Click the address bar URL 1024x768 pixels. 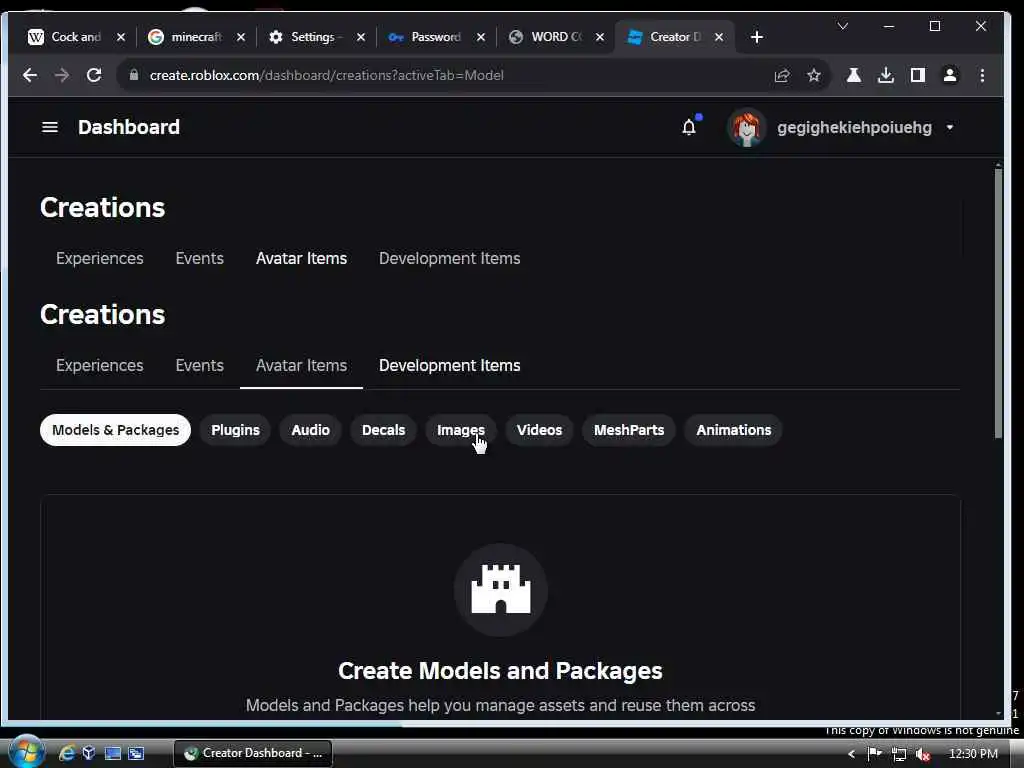(x=327, y=75)
